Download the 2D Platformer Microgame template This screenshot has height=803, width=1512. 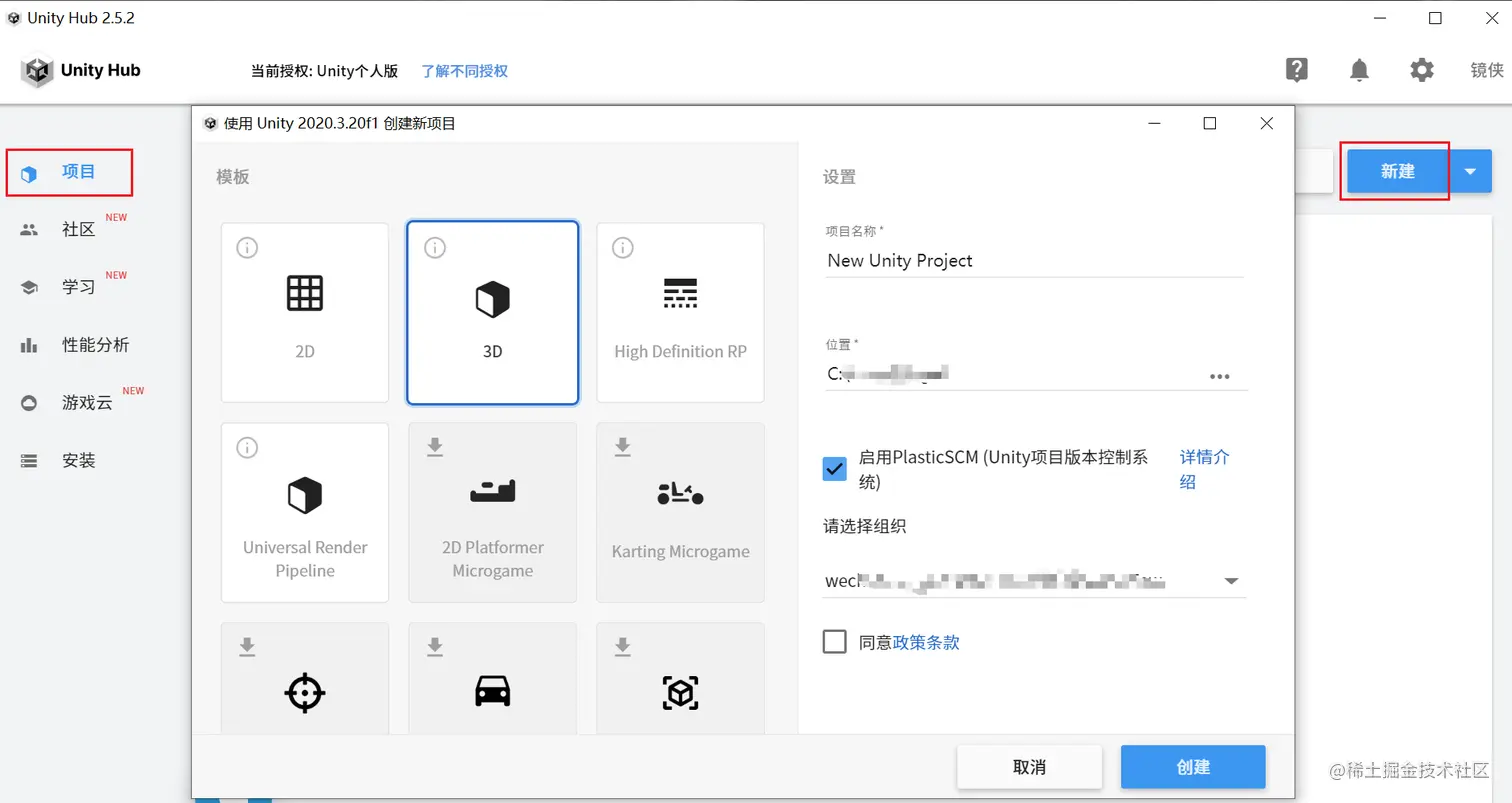tap(435, 447)
